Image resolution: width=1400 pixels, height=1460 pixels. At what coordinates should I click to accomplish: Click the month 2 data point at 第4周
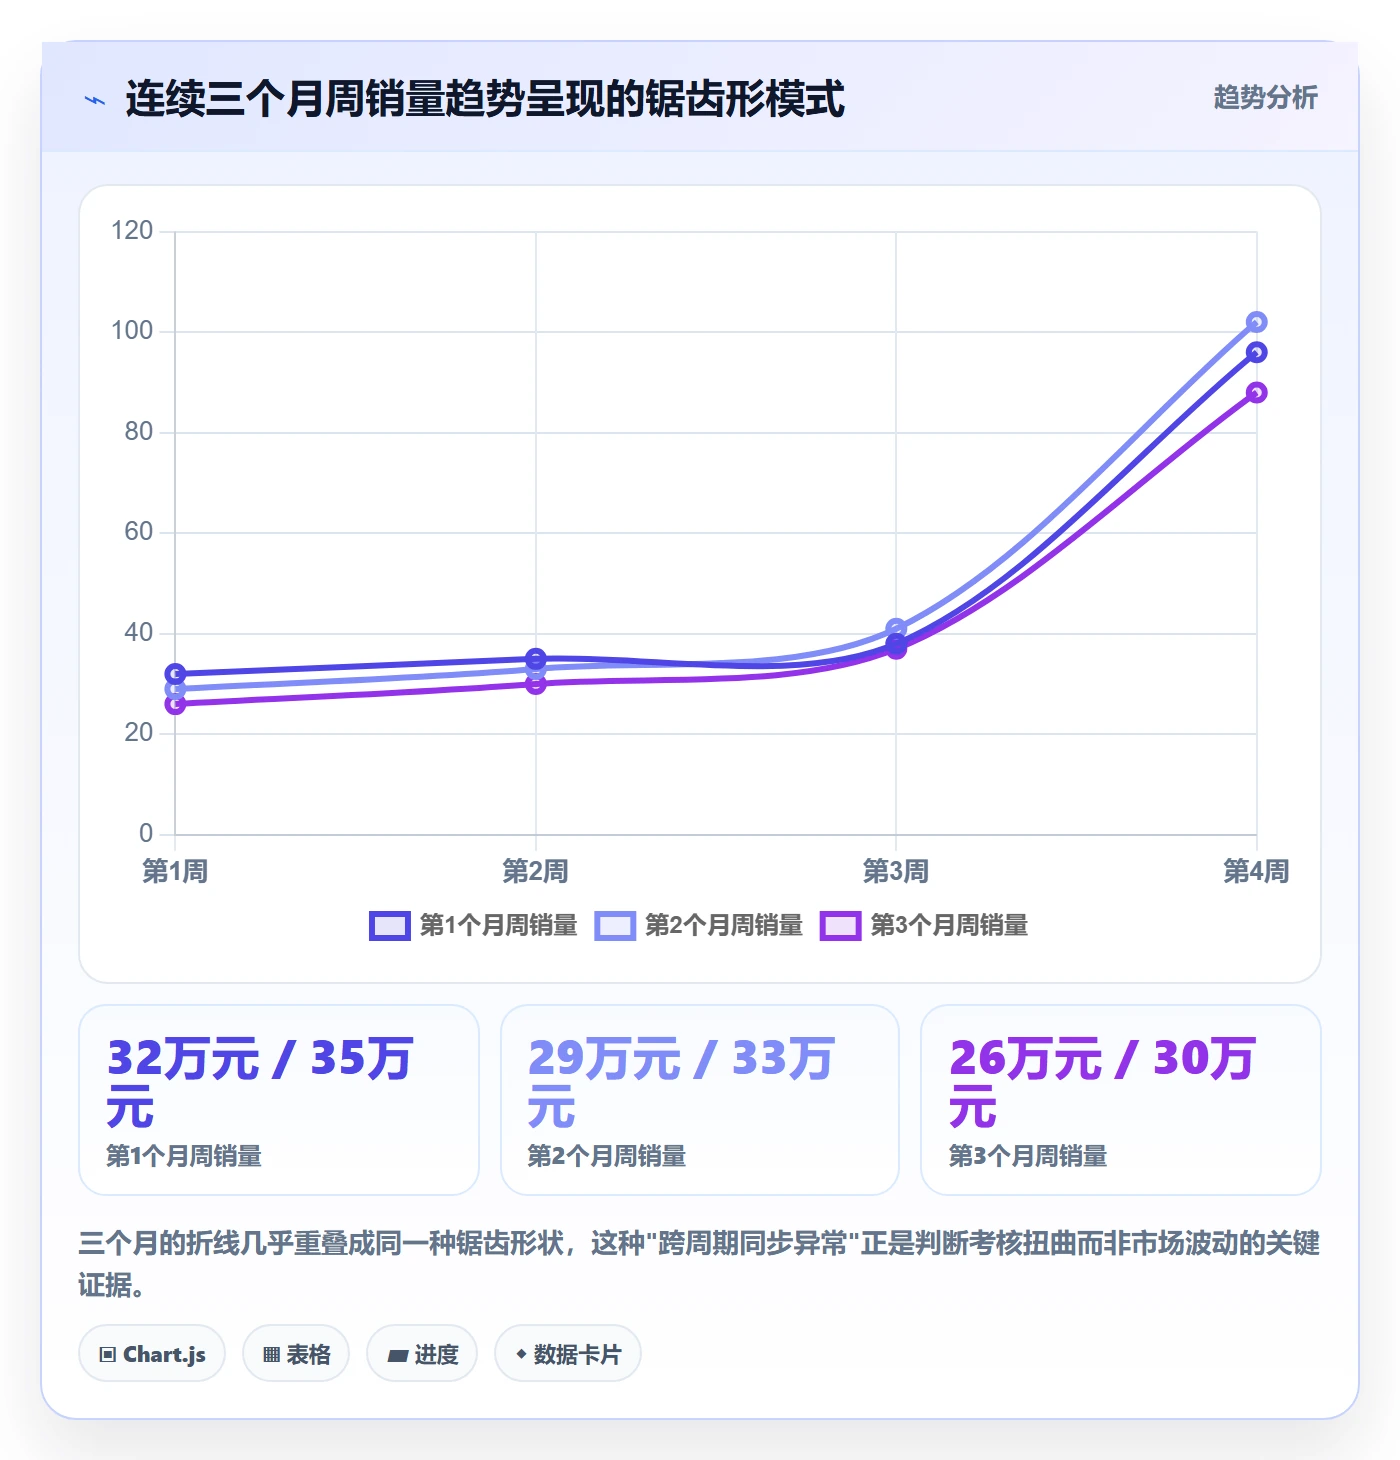click(1257, 322)
